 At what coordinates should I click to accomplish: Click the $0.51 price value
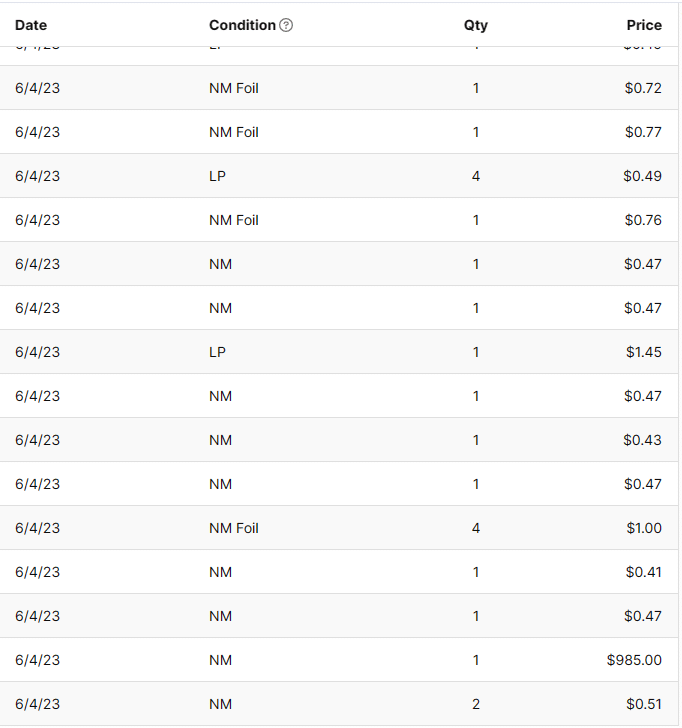click(643, 704)
